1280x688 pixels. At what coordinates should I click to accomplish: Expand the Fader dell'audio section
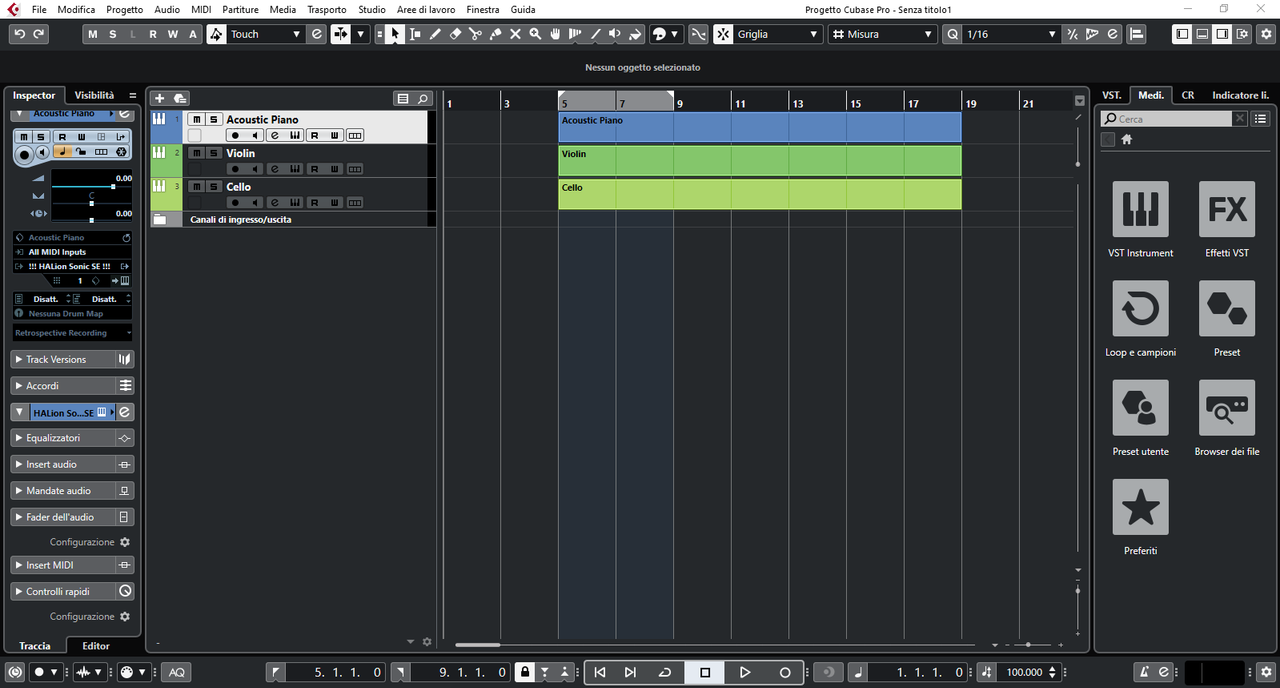coord(72,517)
